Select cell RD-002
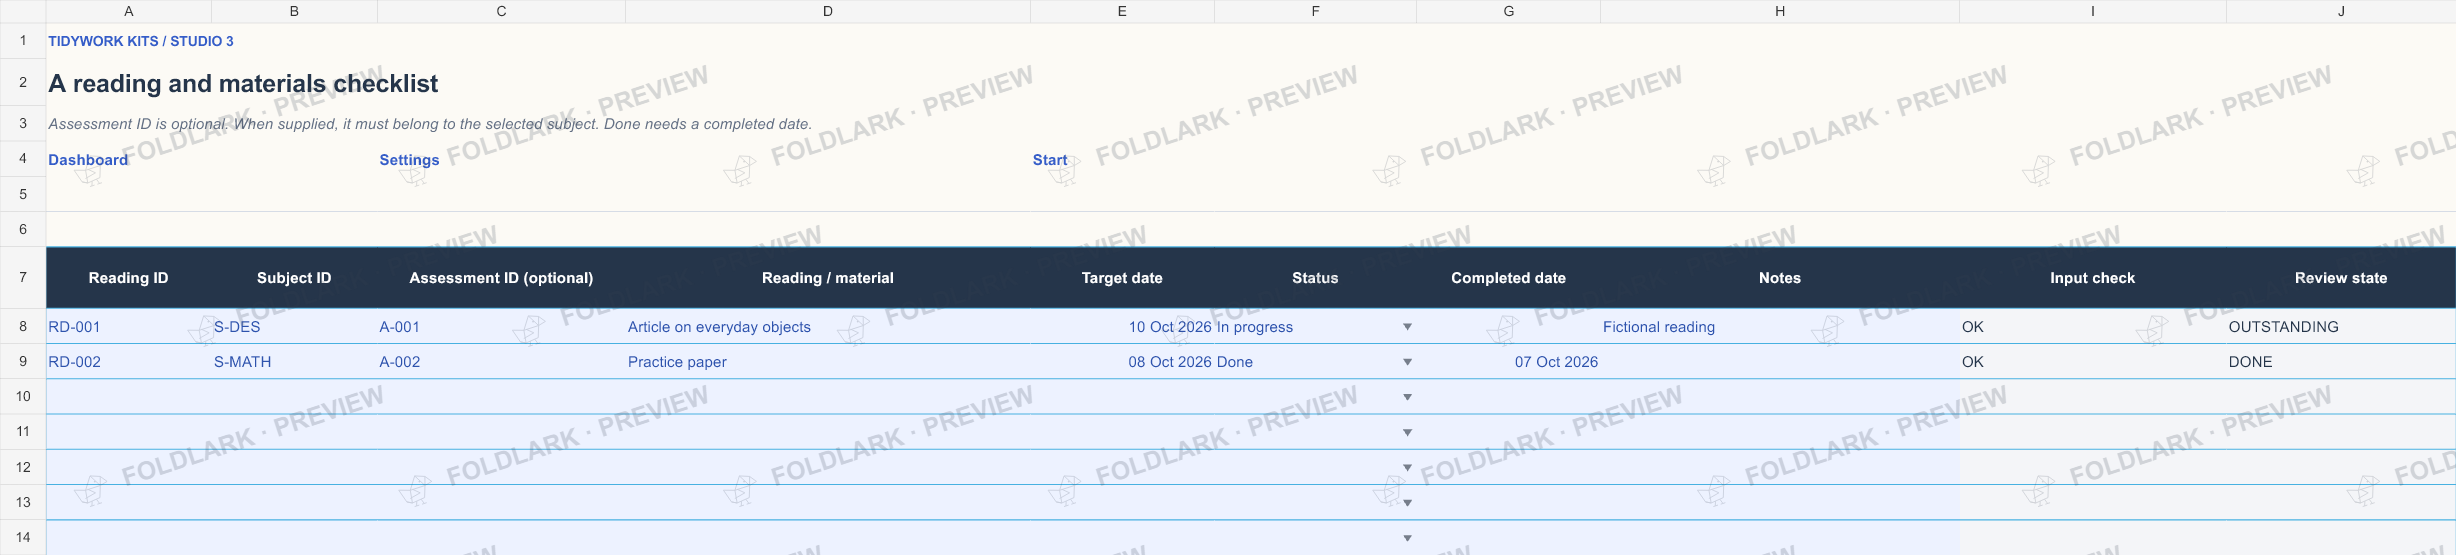The height and width of the screenshot is (555, 2456). coord(128,362)
